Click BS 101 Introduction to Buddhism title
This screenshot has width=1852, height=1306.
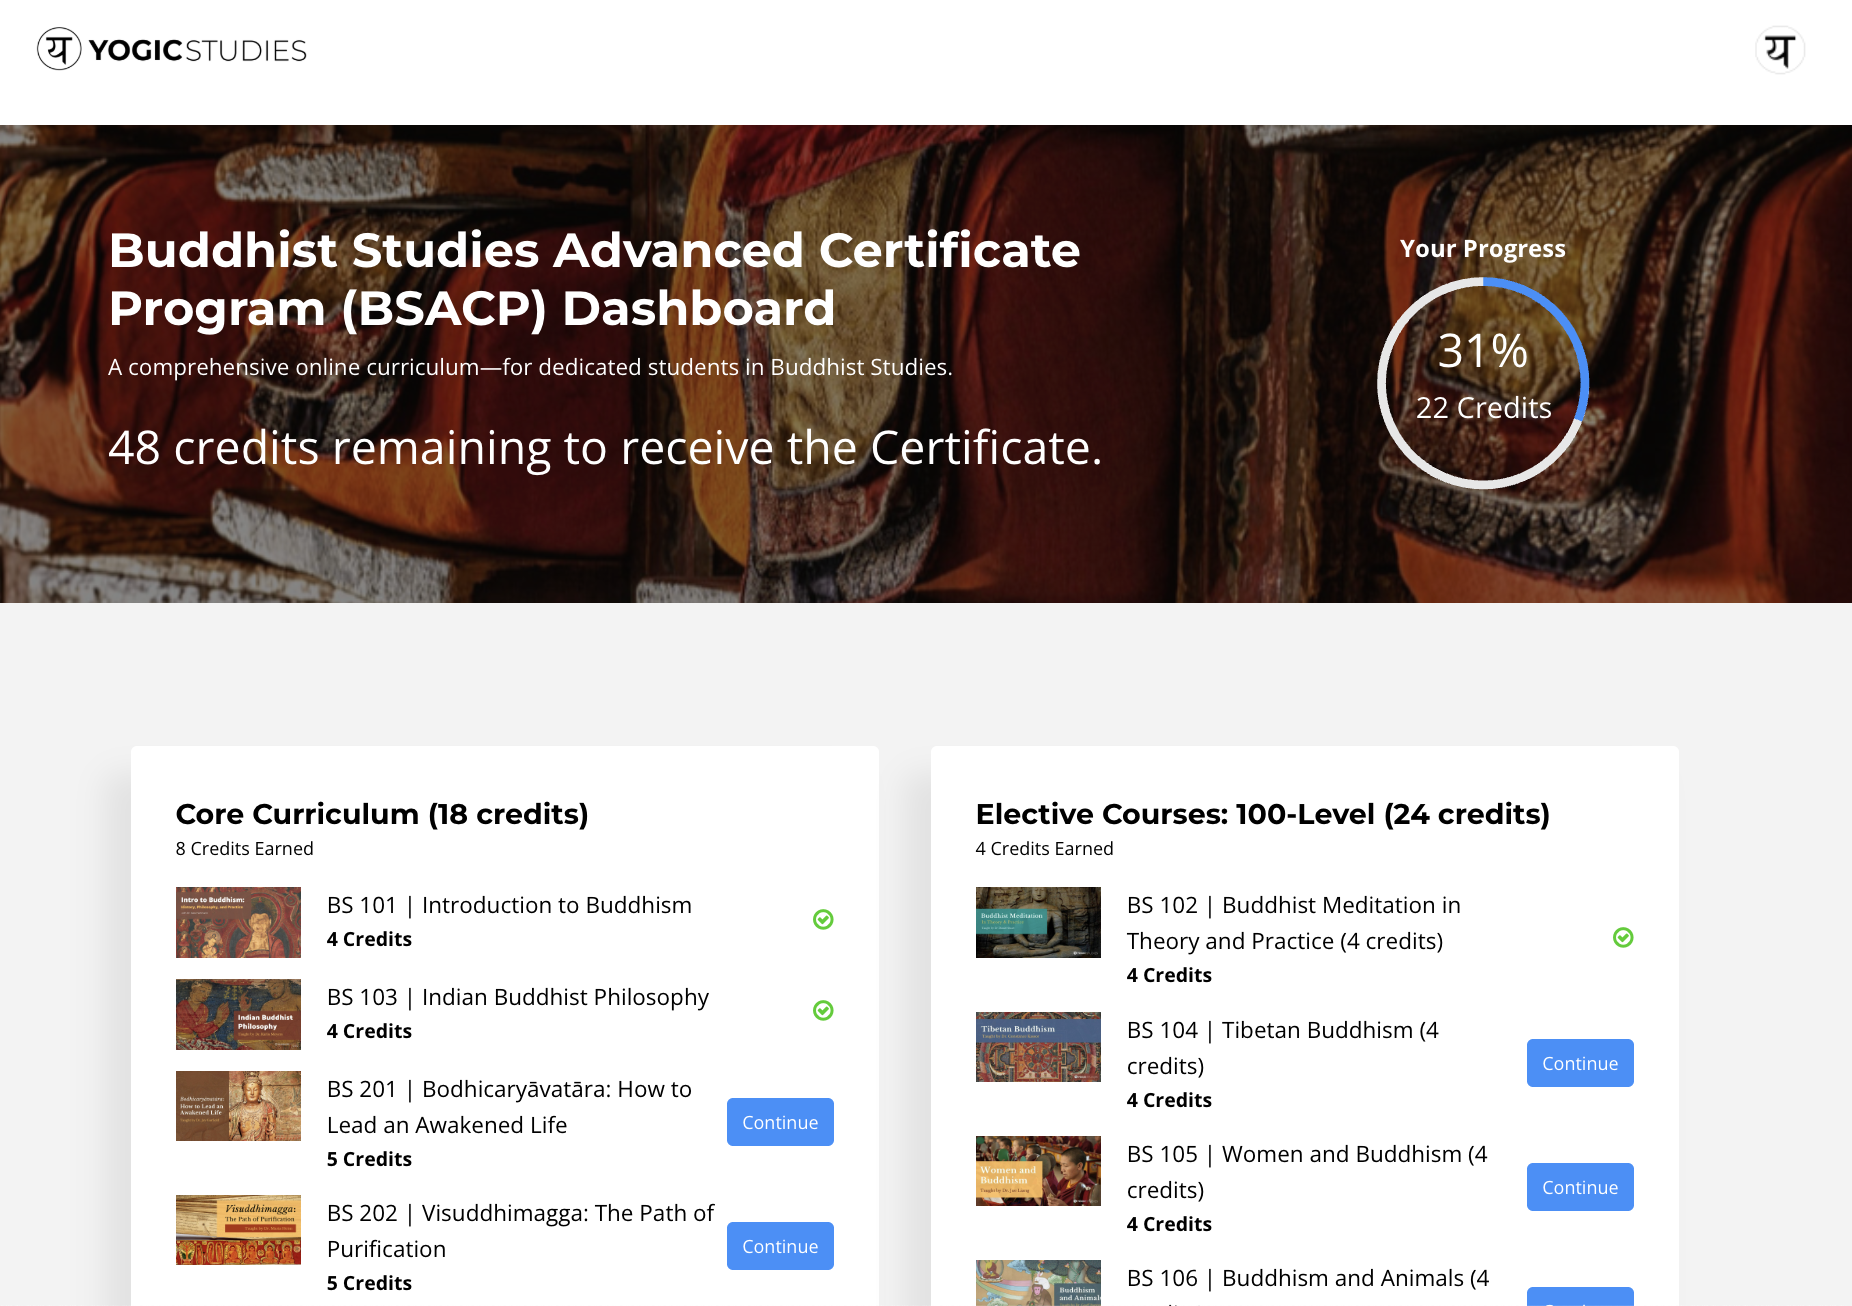[x=509, y=905]
